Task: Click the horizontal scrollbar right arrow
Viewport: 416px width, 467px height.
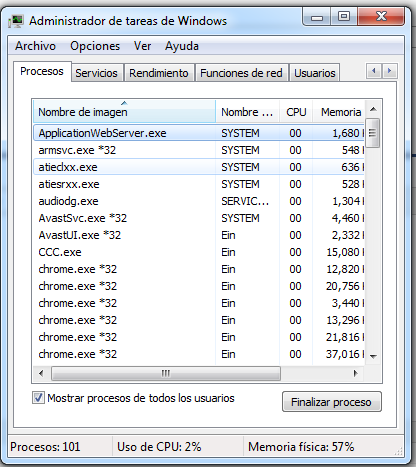Action: click(356, 373)
